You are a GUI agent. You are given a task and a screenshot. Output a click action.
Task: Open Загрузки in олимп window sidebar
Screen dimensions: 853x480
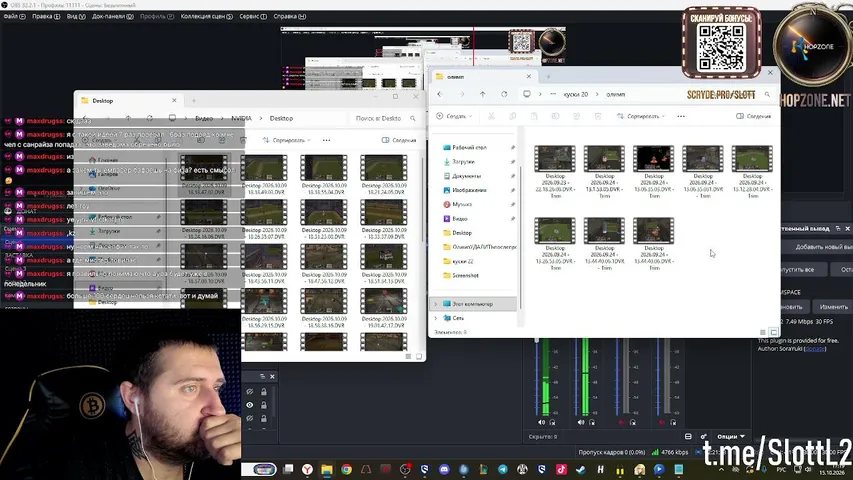pos(463,162)
